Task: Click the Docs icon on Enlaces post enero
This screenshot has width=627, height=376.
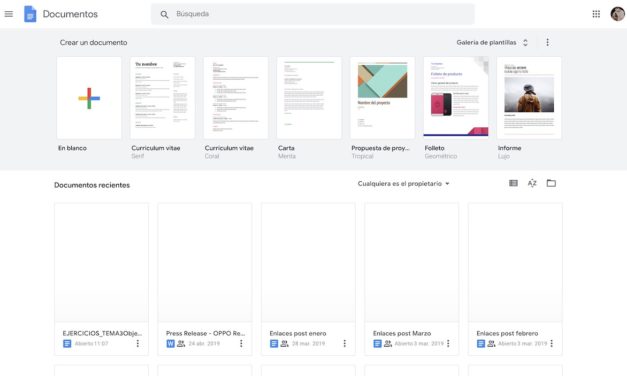Action: (x=274, y=343)
